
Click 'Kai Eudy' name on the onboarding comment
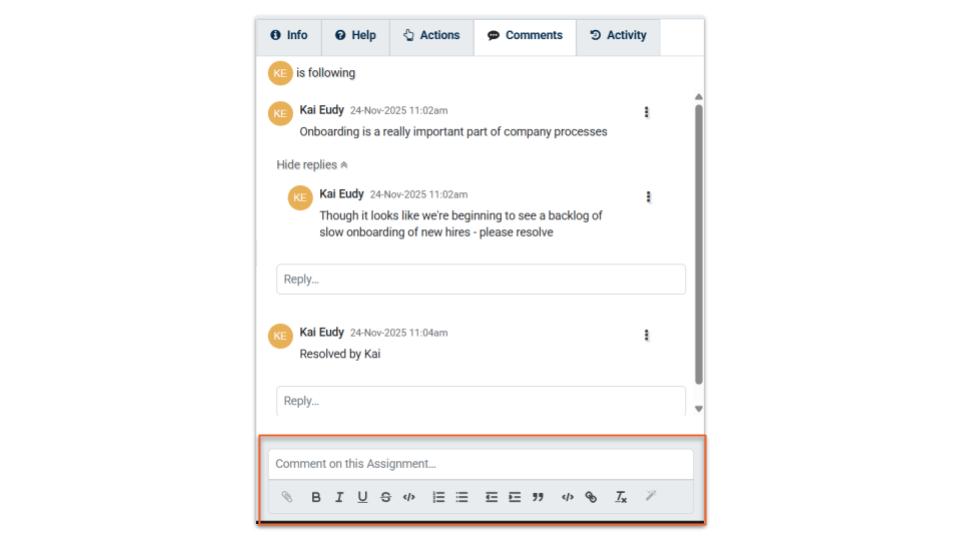(x=321, y=110)
